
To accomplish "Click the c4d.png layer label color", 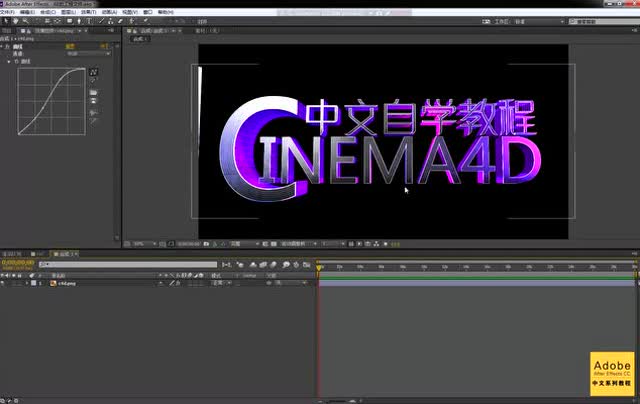I will 34,283.
